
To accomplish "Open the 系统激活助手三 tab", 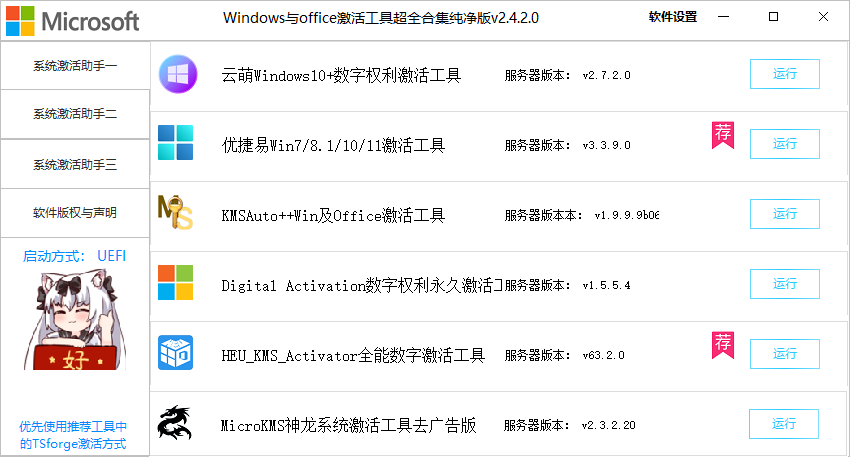I will tap(75, 164).
